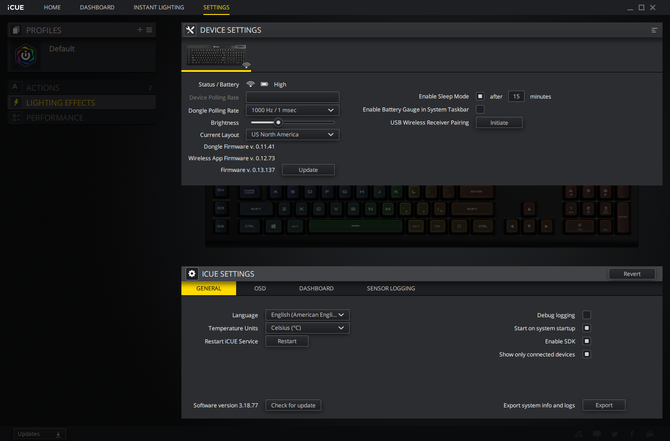Viewport: 670px width, 441px height.
Task: Open the Device Settings panel menu icon
Action: [654, 30]
